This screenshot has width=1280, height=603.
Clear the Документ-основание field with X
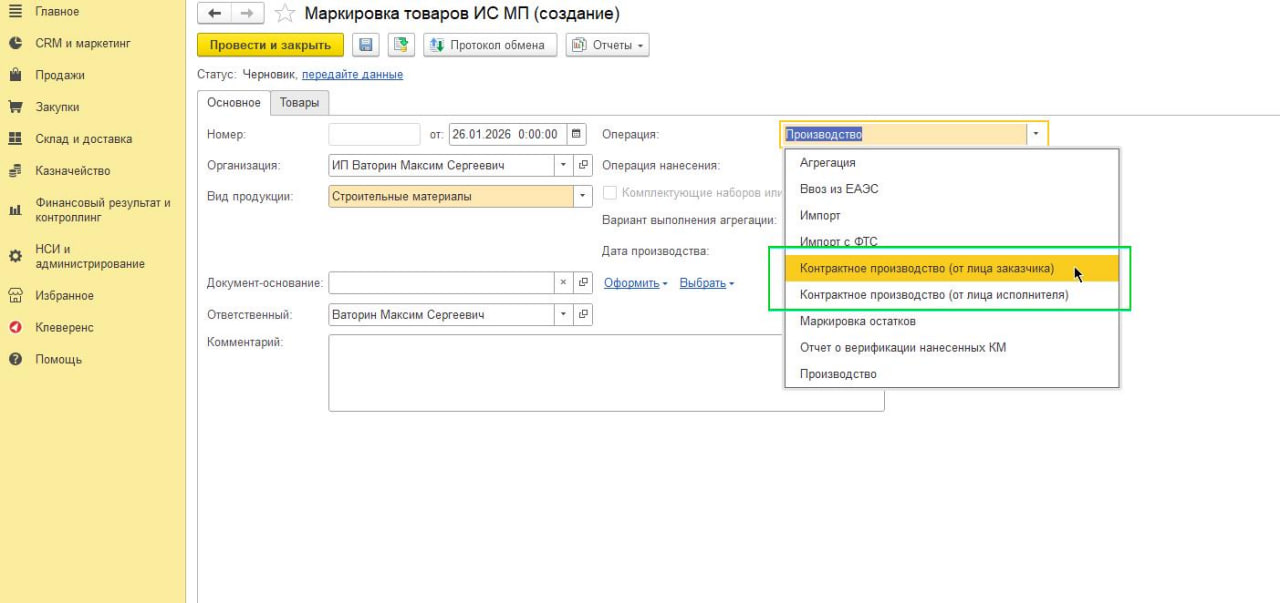coord(563,283)
